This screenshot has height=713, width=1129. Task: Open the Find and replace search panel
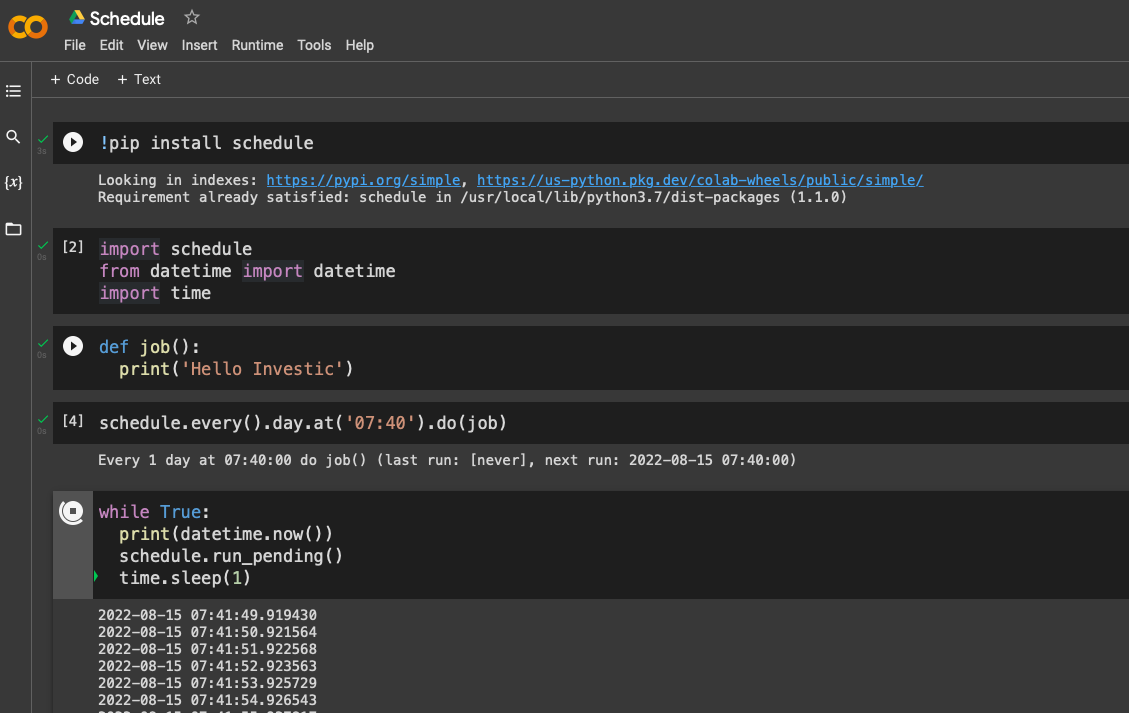coord(13,137)
